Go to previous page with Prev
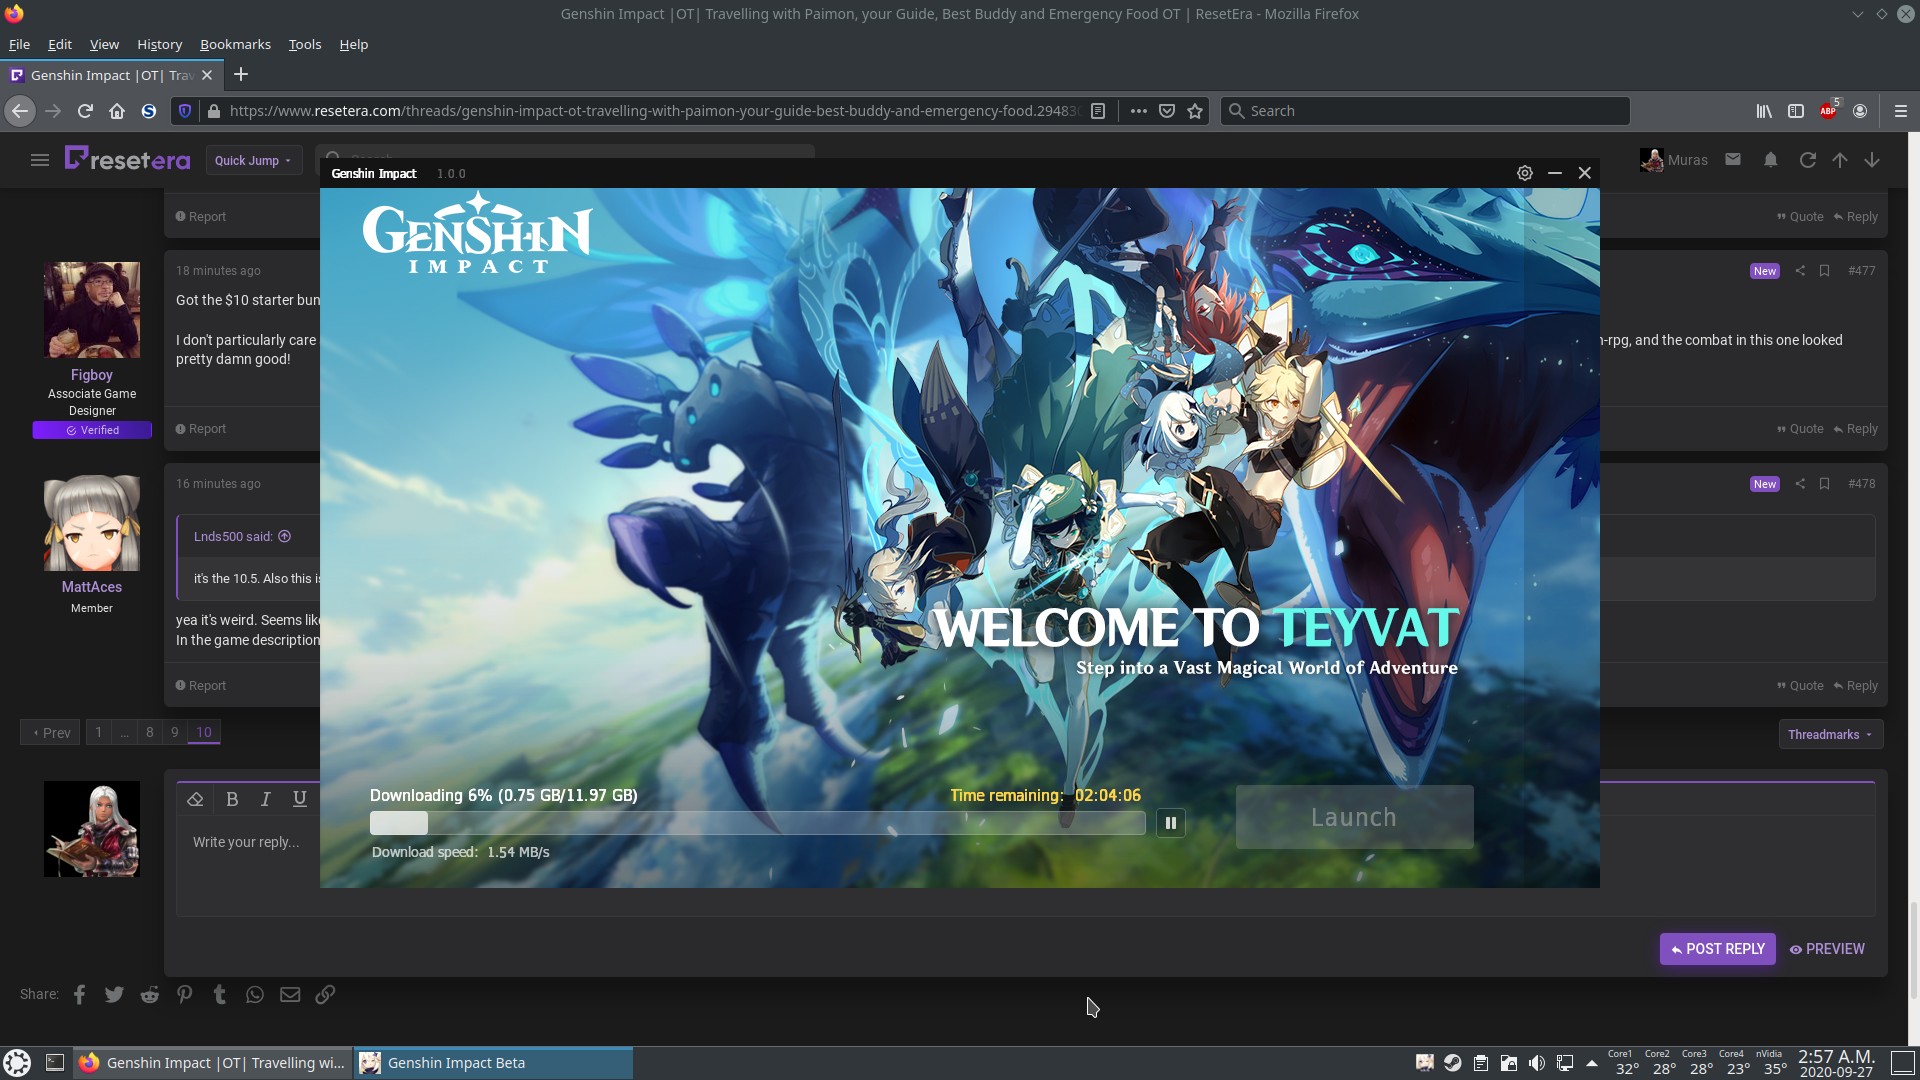The width and height of the screenshot is (1920, 1080). coord(50,733)
